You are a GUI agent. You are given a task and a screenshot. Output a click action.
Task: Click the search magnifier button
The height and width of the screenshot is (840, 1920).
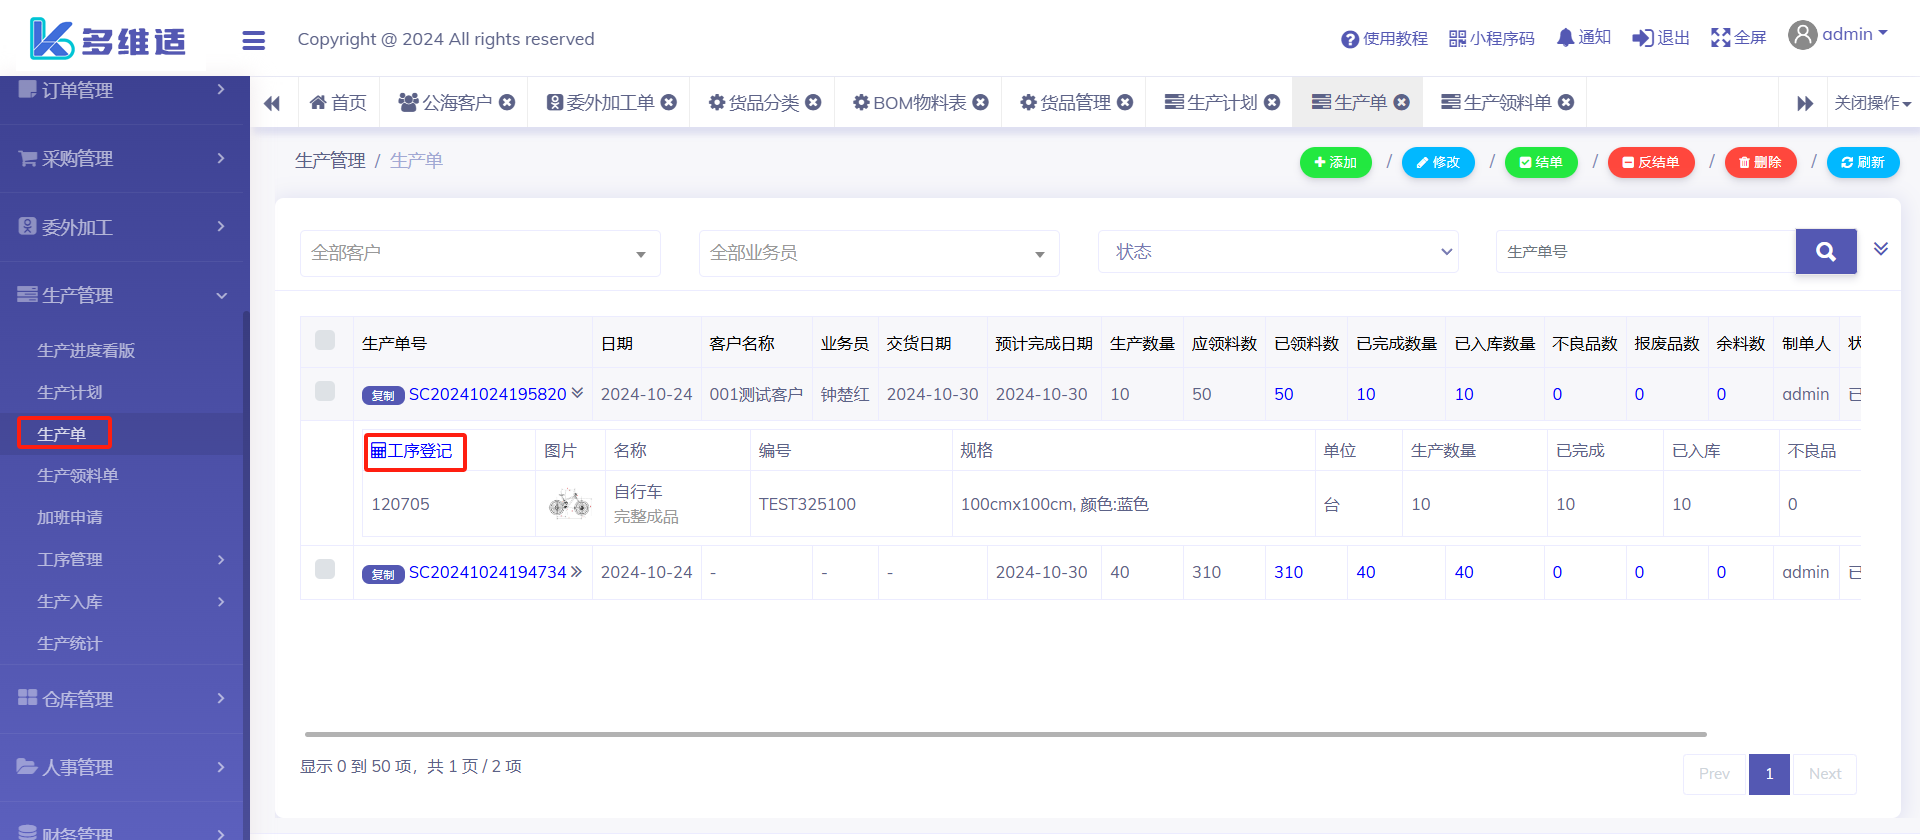click(1825, 252)
